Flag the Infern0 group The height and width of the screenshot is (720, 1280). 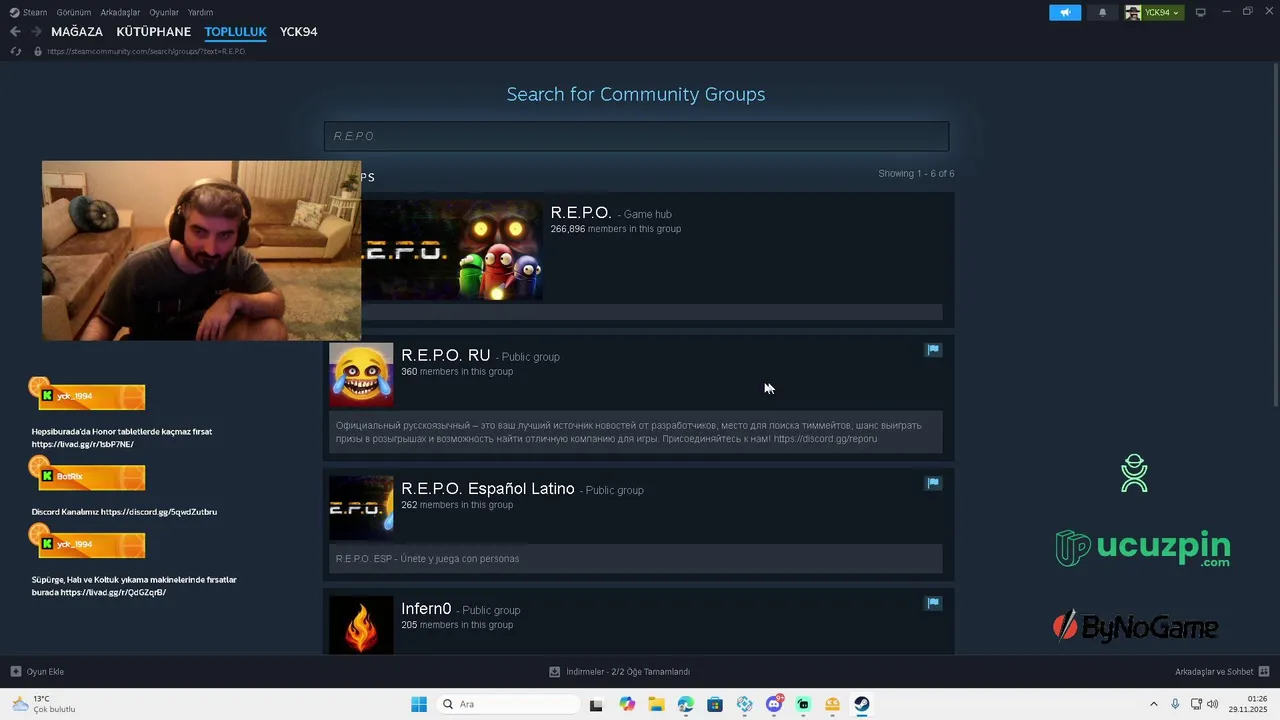(933, 603)
